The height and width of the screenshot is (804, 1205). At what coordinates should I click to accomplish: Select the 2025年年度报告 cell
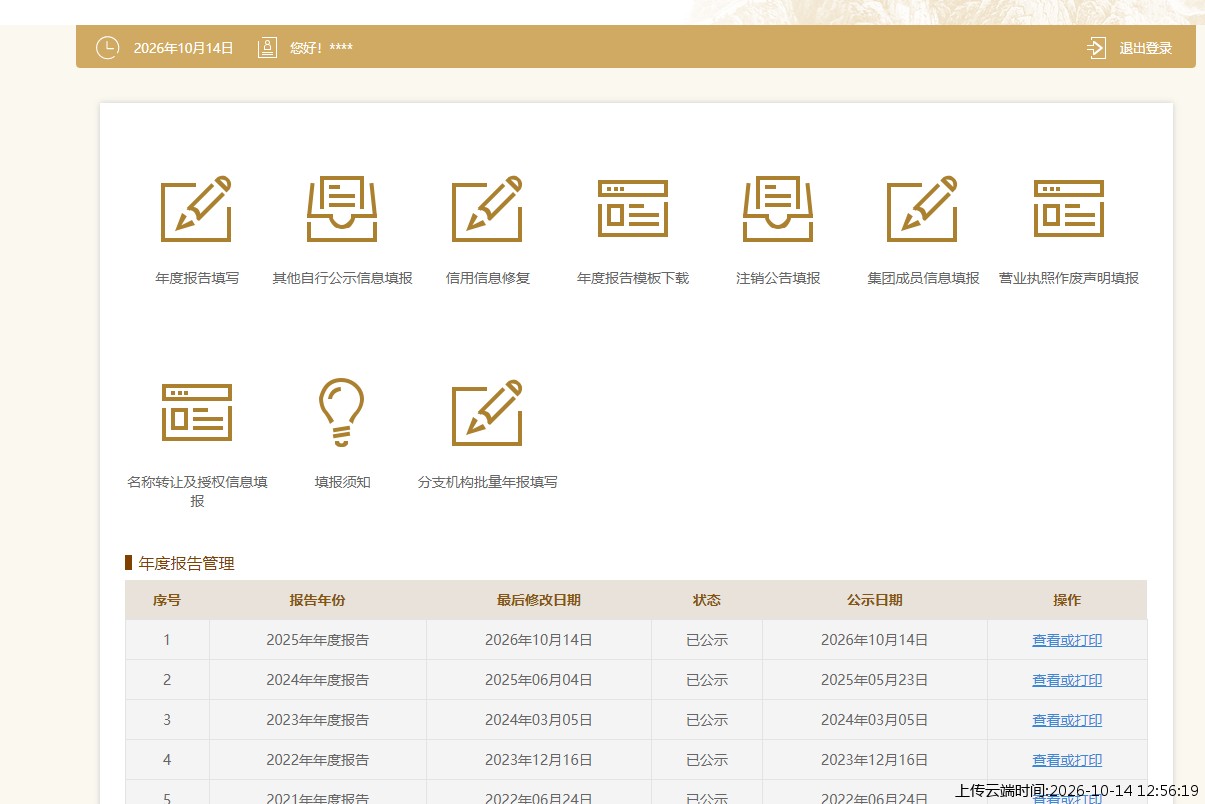pyautogui.click(x=318, y=640)
